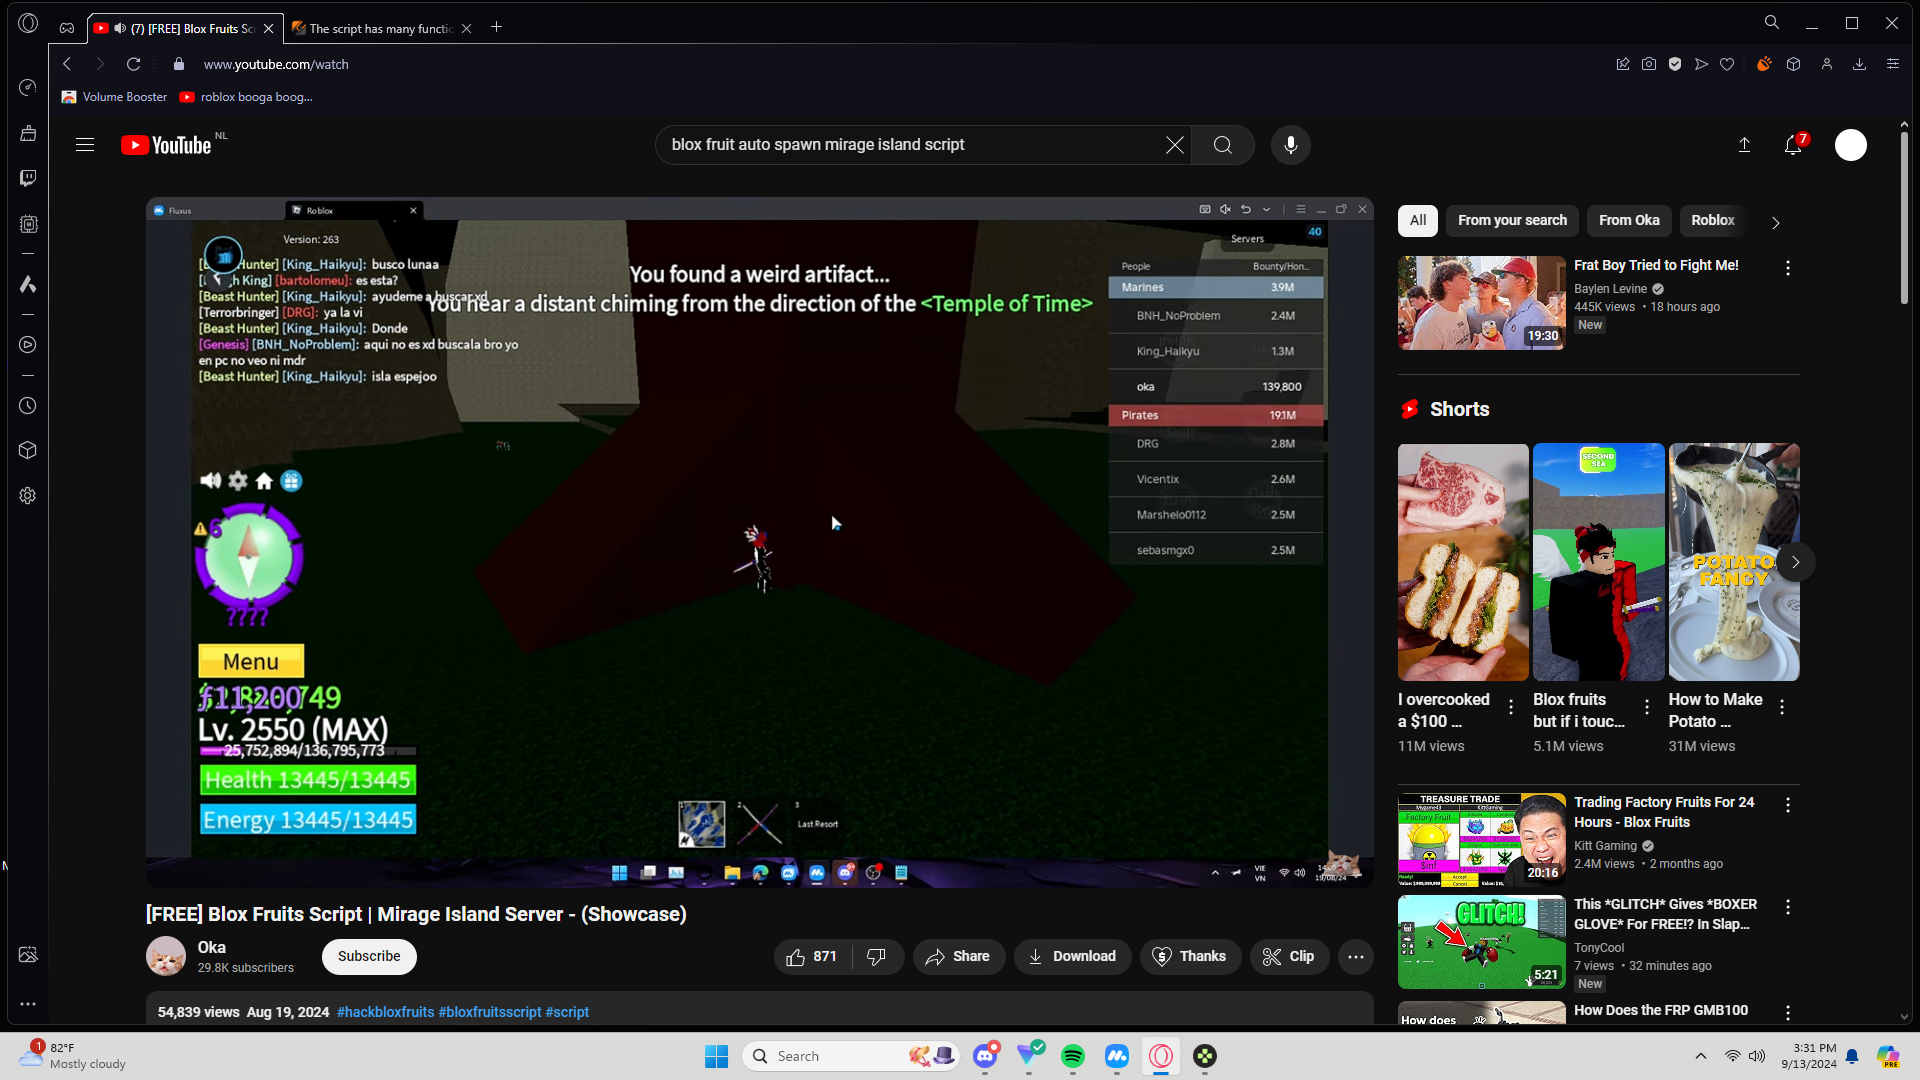
Task: Open Spotify from the taskbar
Action: click(1073, 1056)
